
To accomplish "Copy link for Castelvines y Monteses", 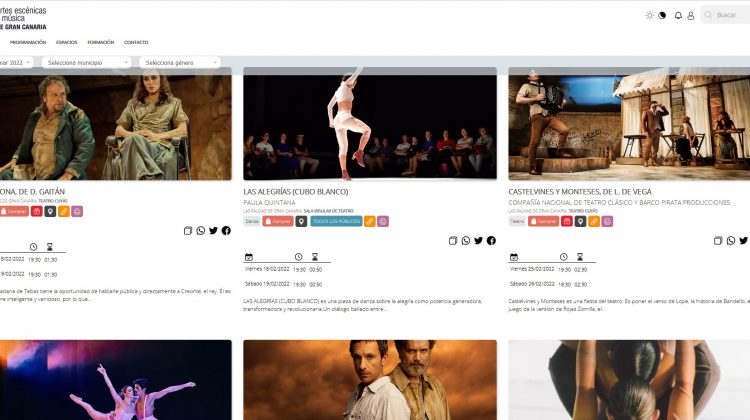I will [718, 241].
